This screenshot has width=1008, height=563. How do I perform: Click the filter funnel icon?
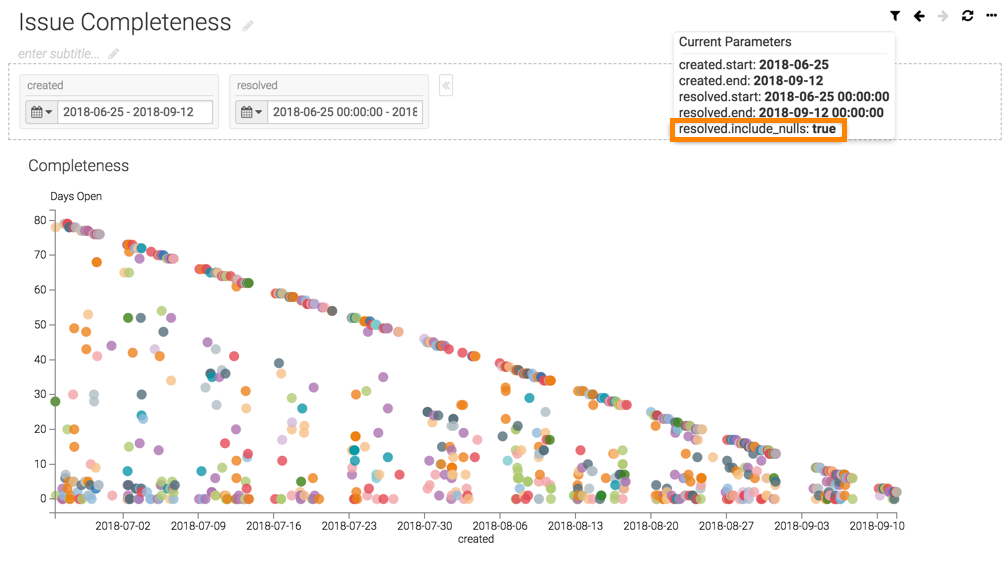click(895, 16)
